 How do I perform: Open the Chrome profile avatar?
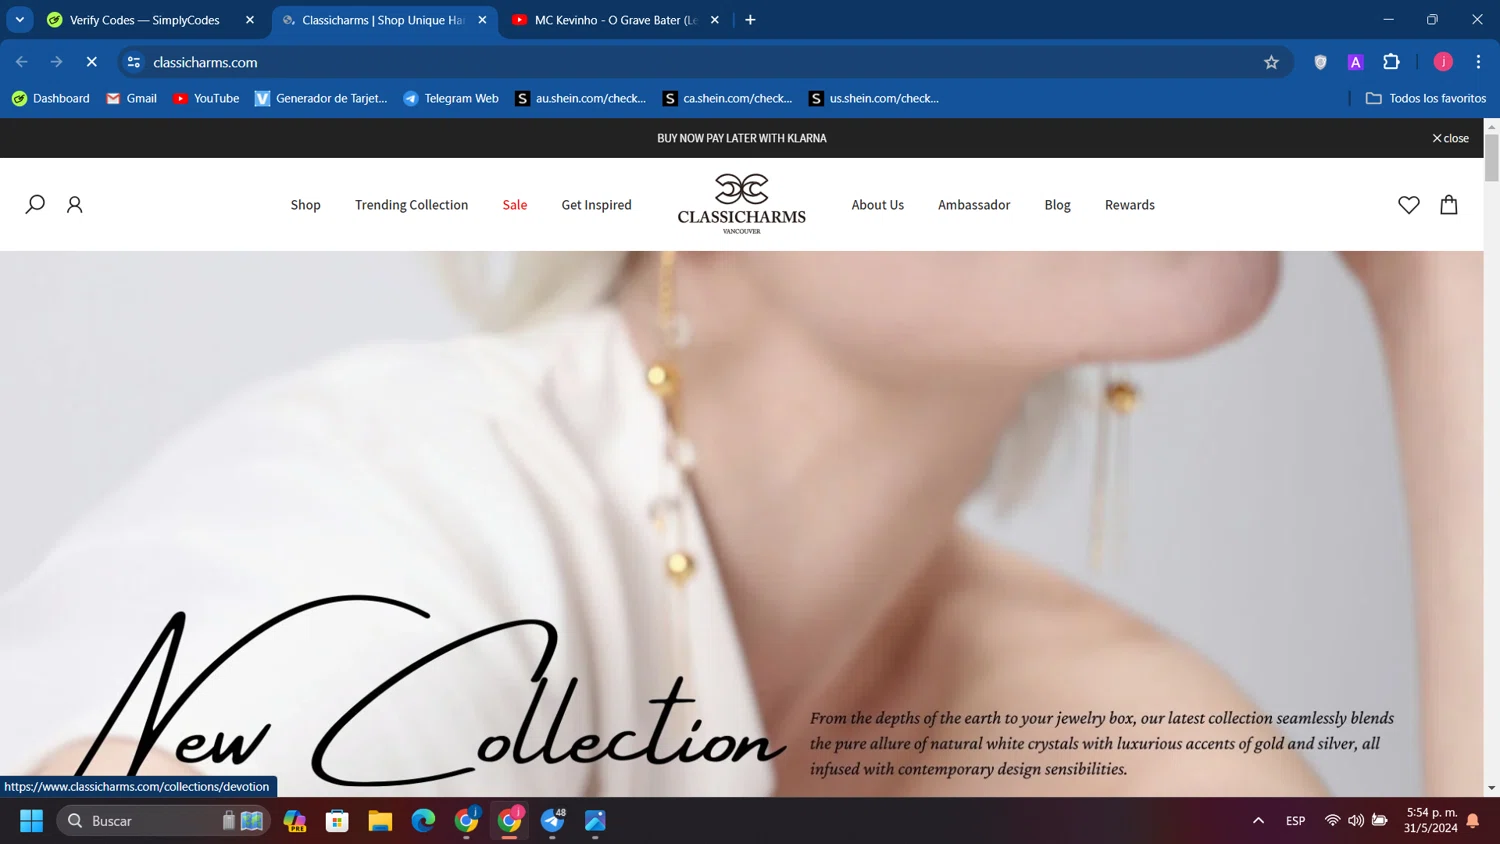pos(1443,62)
